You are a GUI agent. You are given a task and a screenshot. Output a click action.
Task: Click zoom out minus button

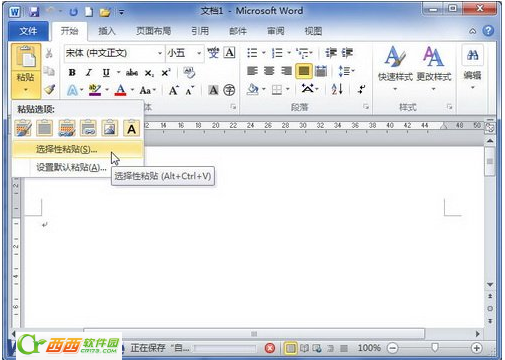(393, 348)
